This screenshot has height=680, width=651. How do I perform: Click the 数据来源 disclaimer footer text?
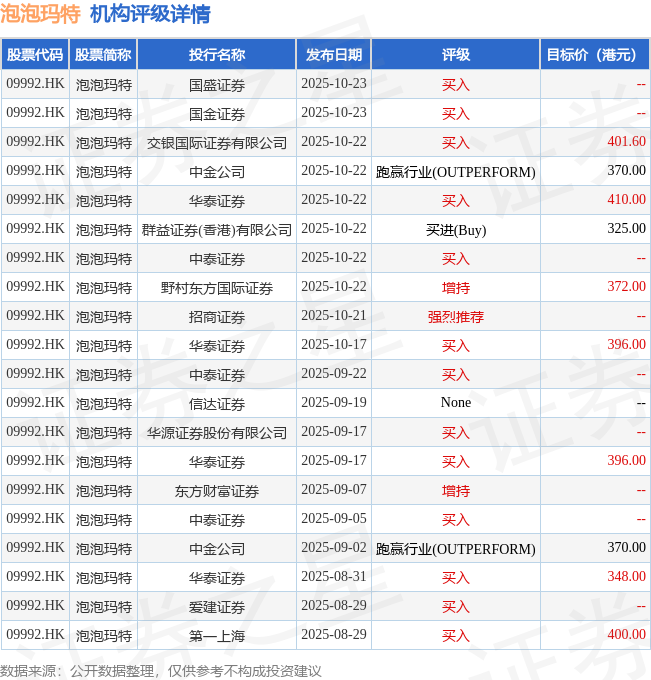point(161,671)
